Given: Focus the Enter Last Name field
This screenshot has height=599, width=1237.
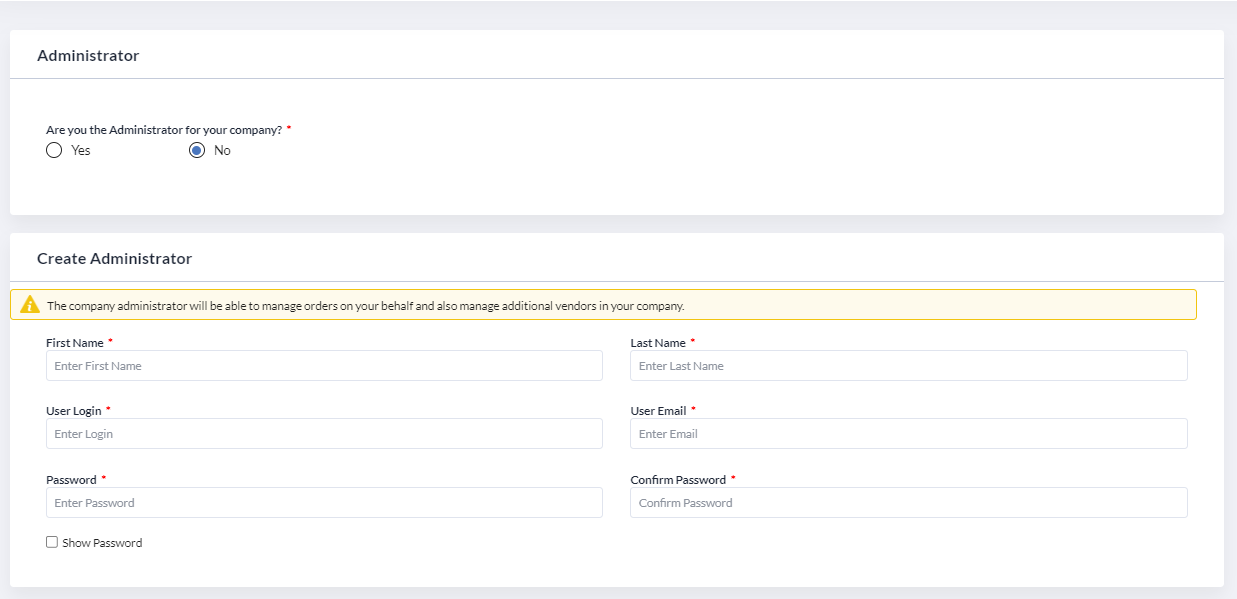Looking at the screenshot, I should pyautogui.click(x=909, y=365).
